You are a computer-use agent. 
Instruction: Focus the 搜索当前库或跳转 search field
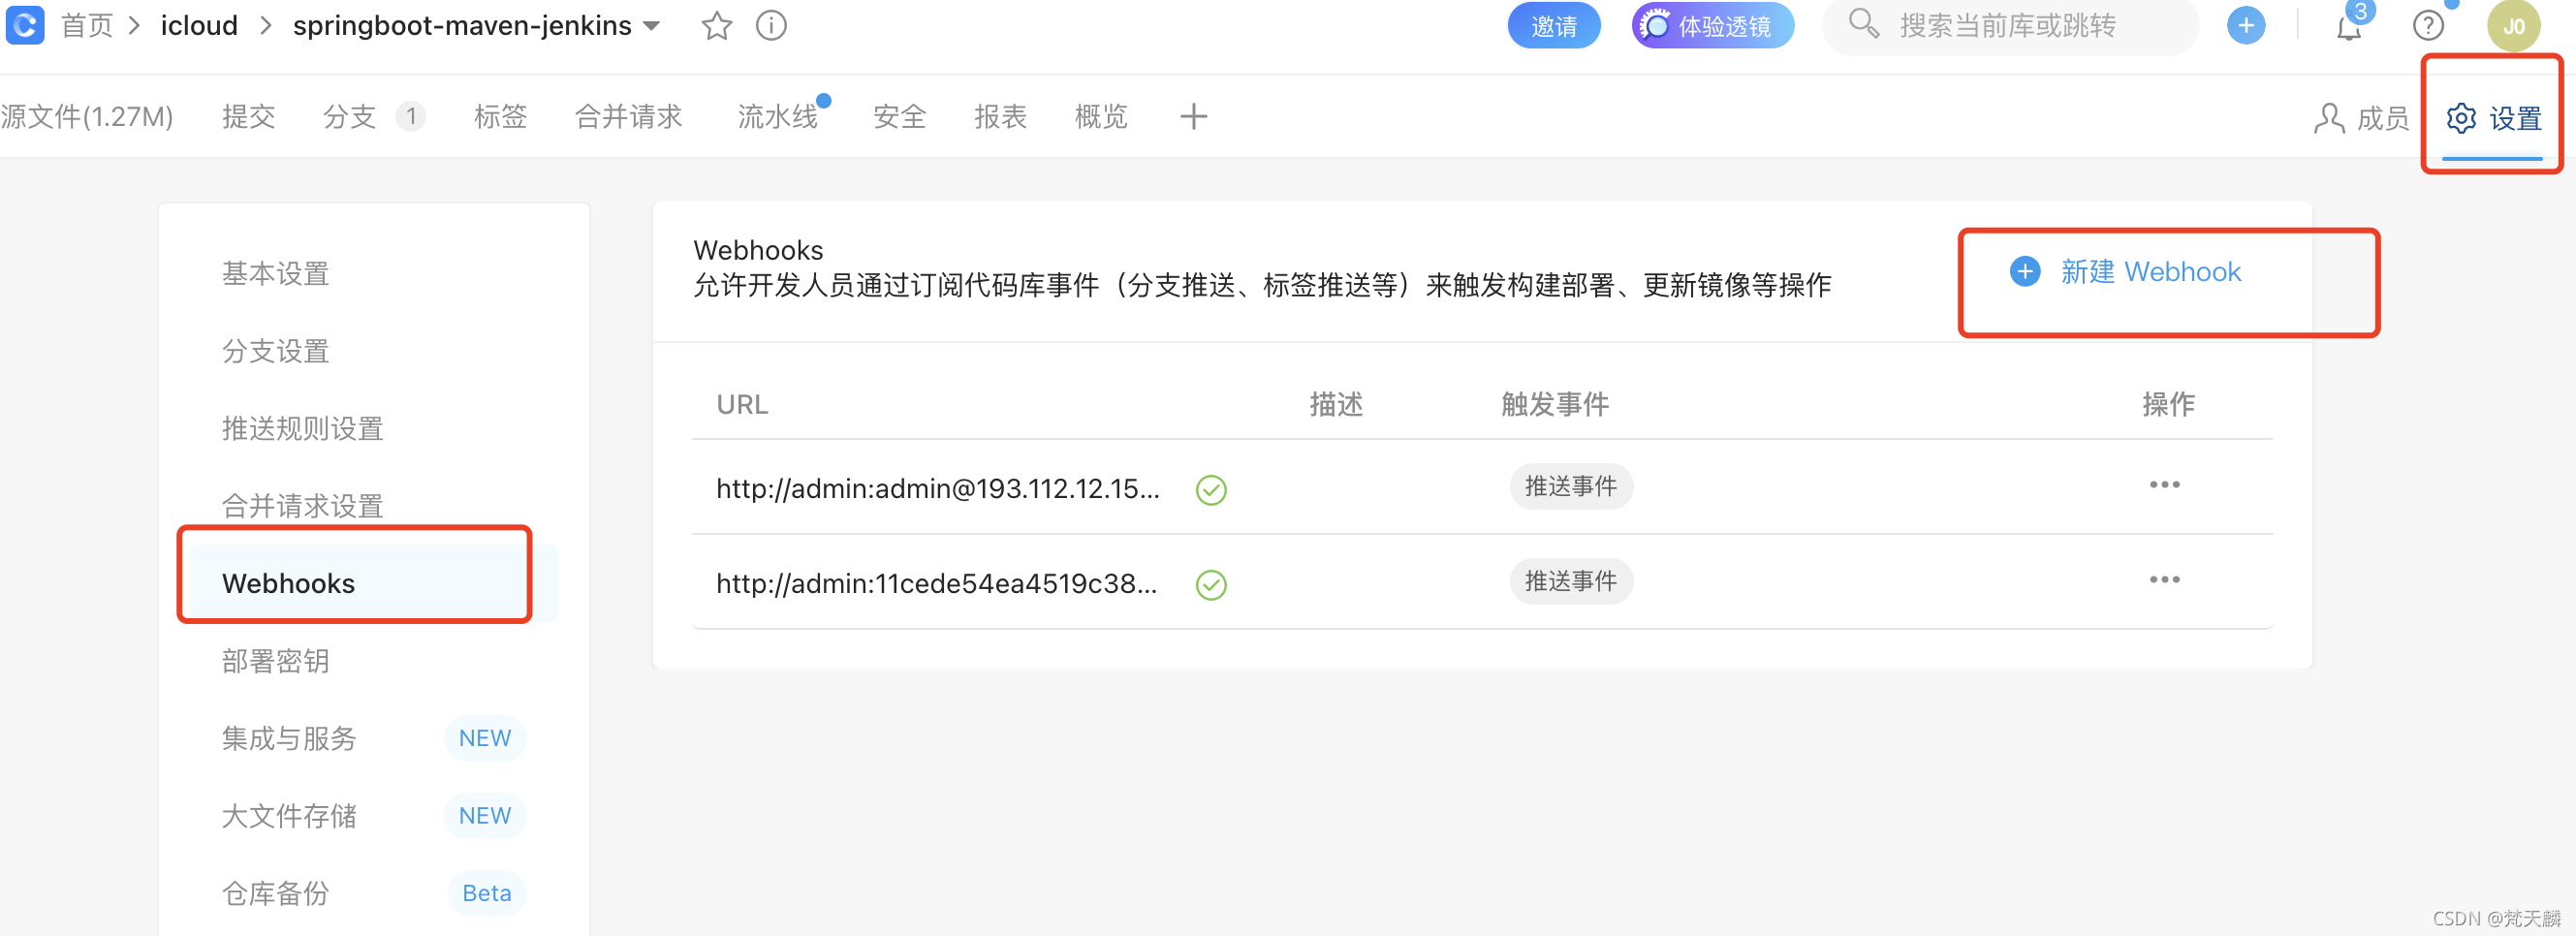click(2010, 25)
